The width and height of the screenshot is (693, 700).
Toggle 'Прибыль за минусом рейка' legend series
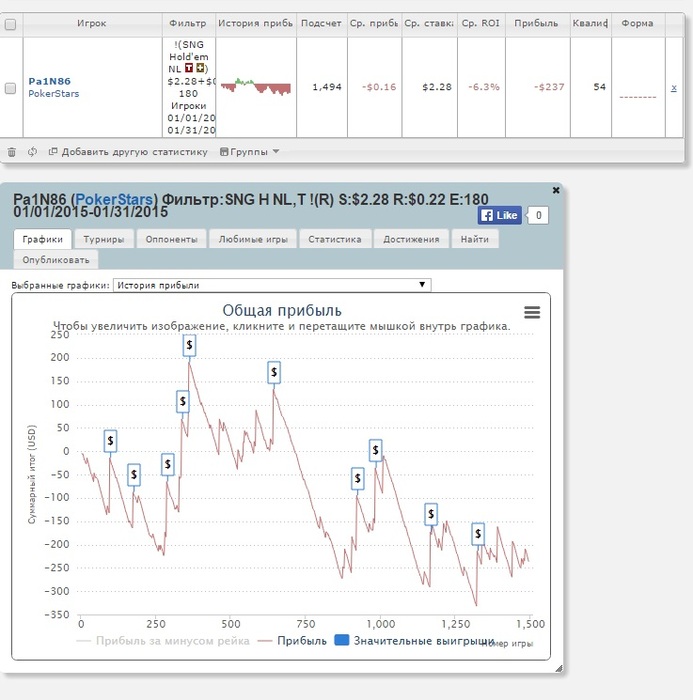point(163,641)
